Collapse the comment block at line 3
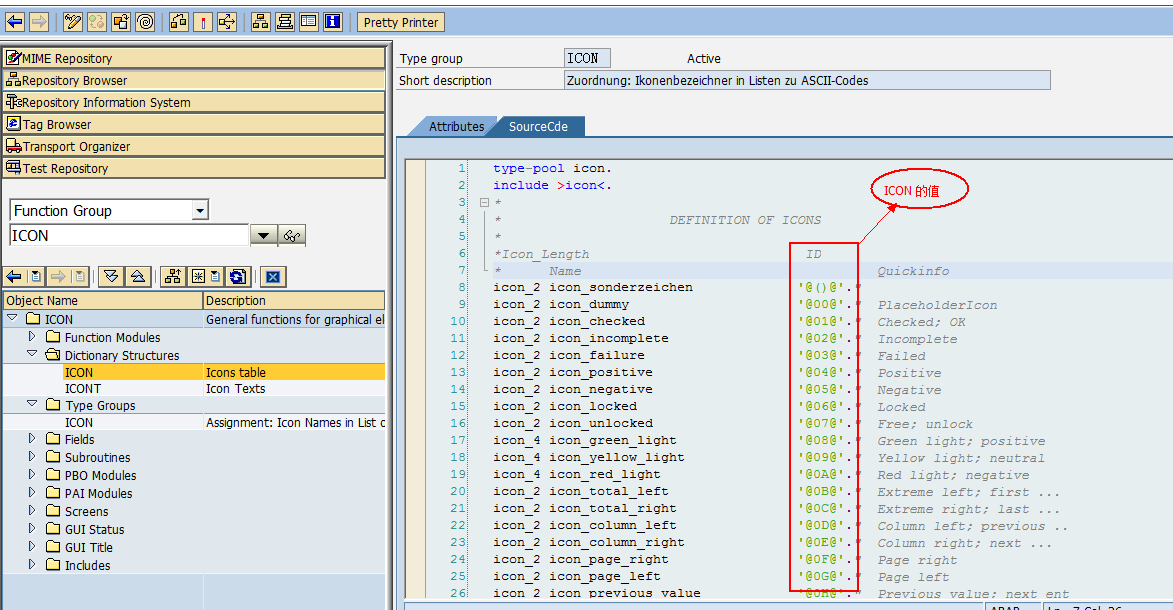This screenshot has width=1173, height=610. (x=484, y=202)
